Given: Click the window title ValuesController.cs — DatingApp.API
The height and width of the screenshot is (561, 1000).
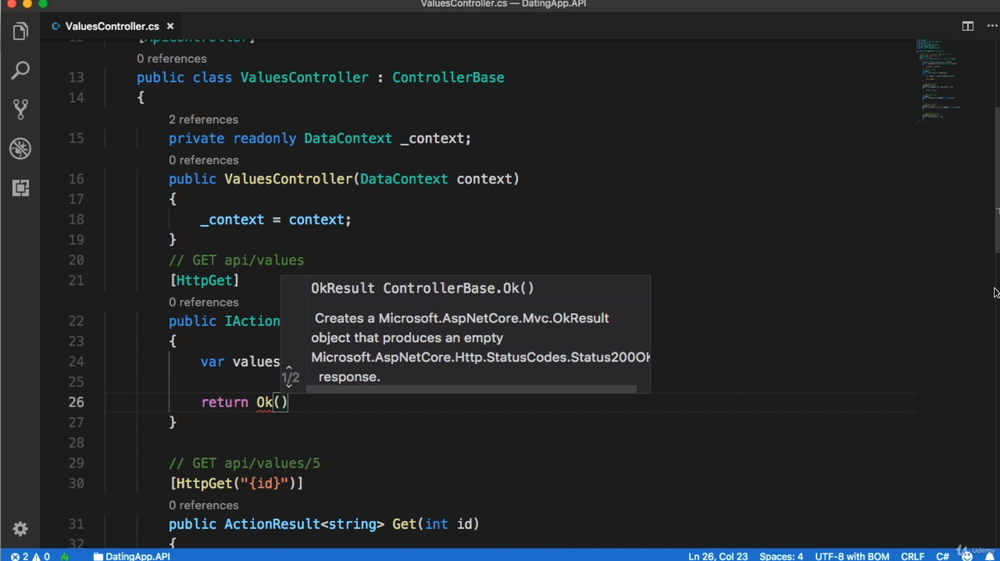Looking at the screenshot, I should point(503,4).
